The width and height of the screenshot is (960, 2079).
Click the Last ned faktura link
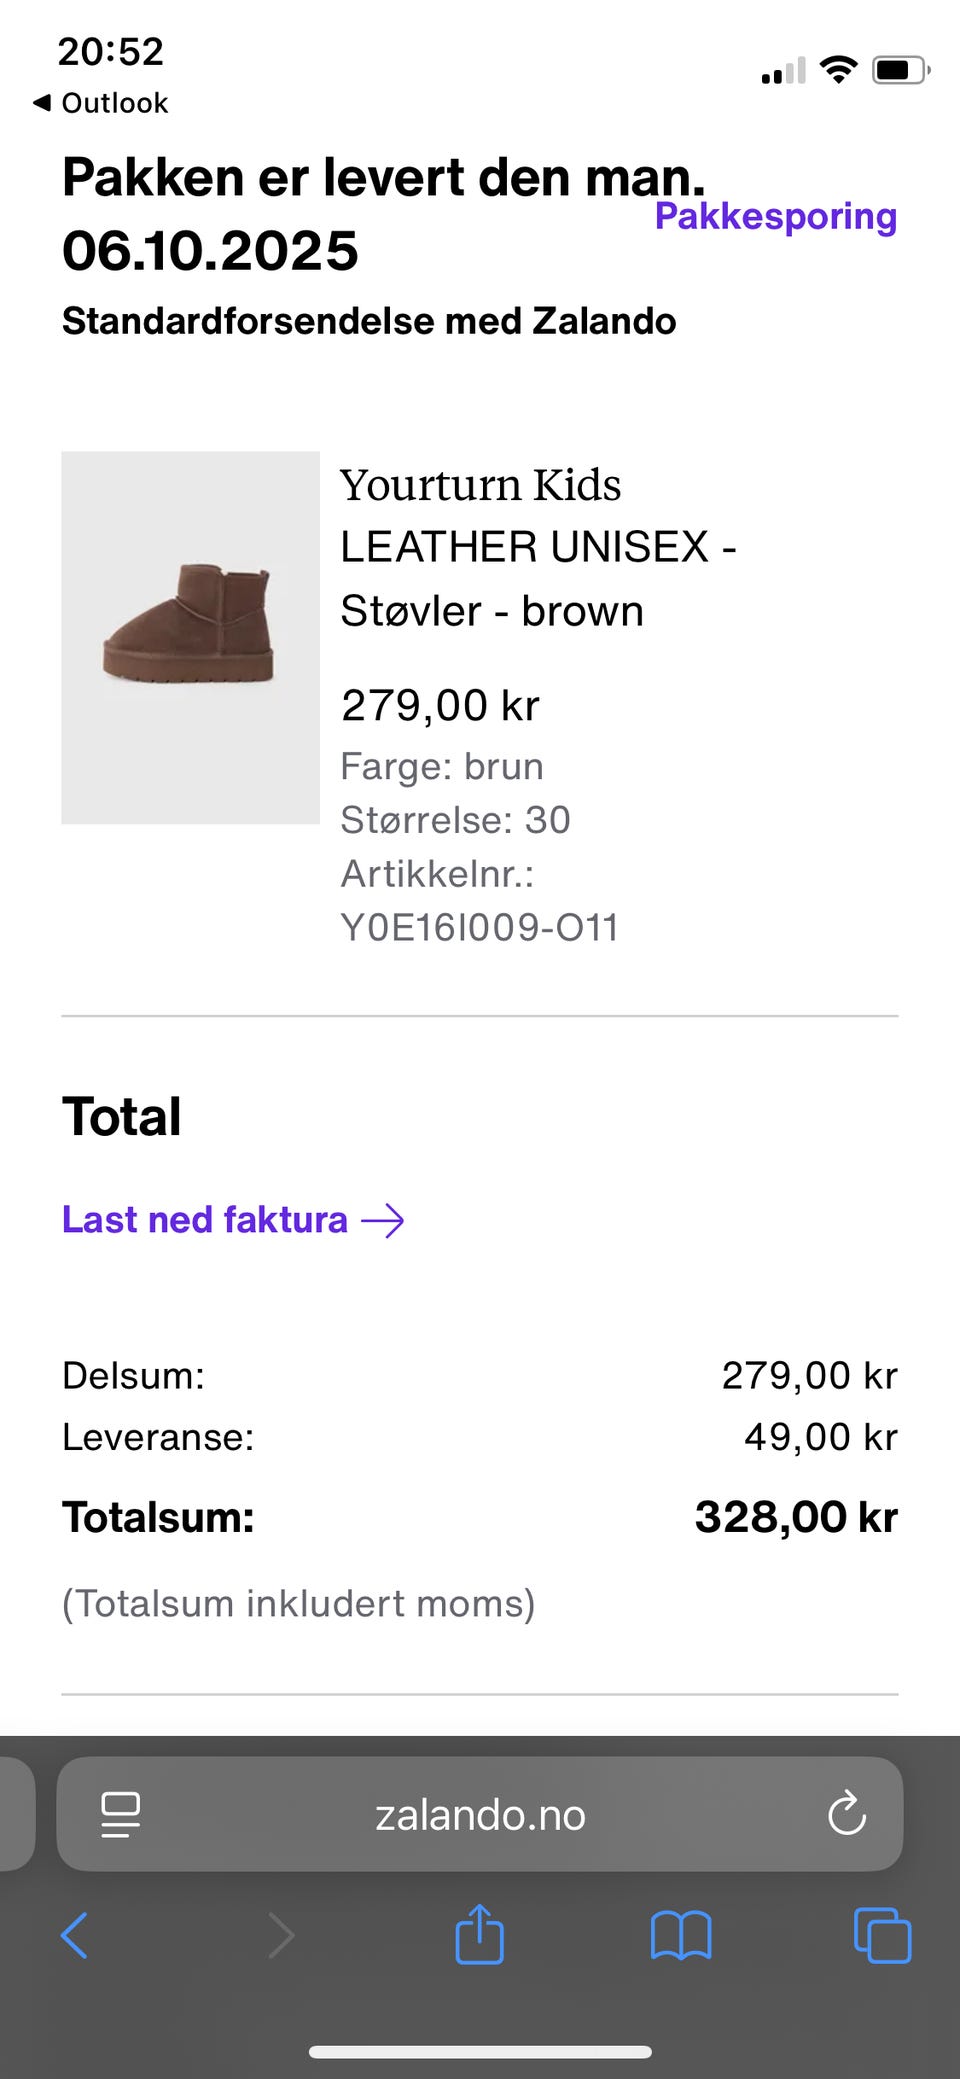tap(205, 1220)
